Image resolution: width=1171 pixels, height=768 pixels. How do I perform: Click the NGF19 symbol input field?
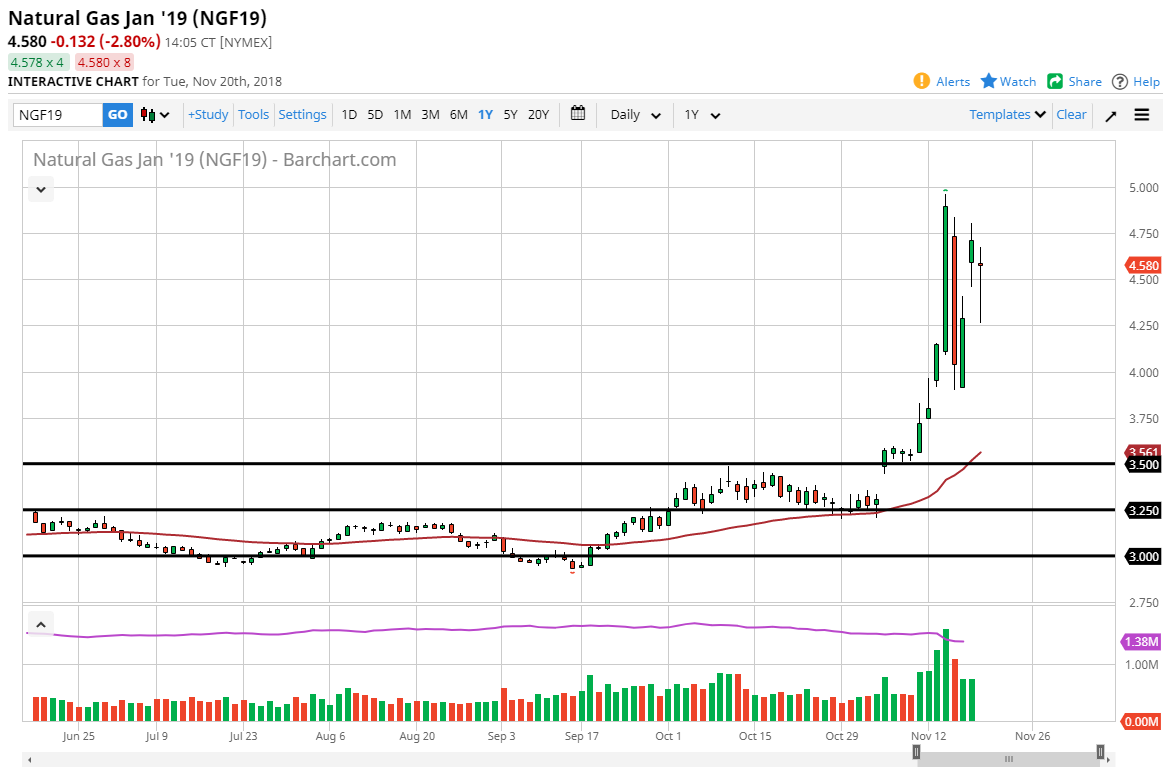tap(58, 115)
